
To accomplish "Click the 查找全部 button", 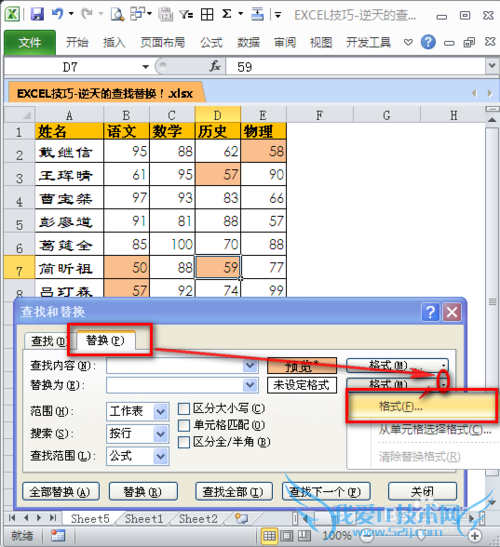I will point(234,492).
